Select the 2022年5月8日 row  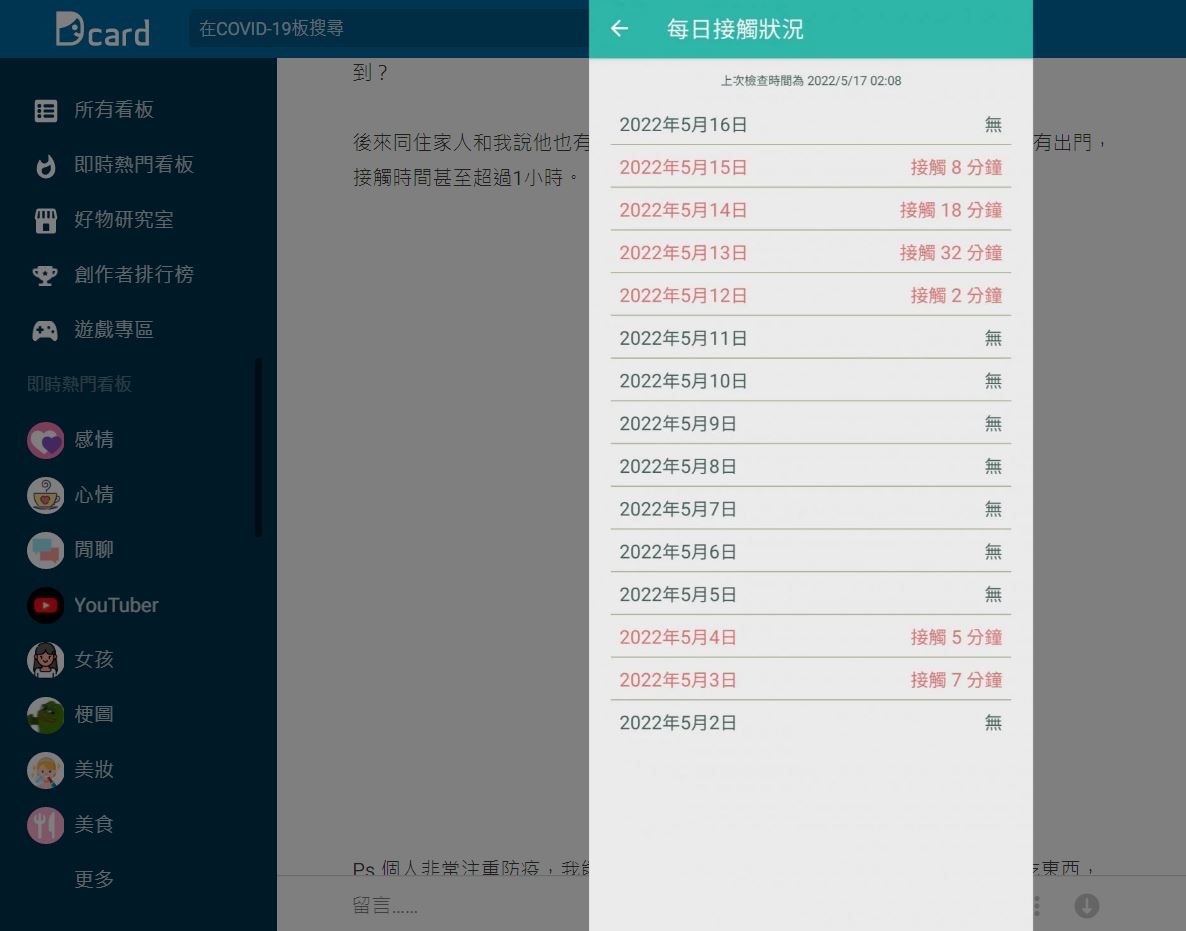coord(811,466)
